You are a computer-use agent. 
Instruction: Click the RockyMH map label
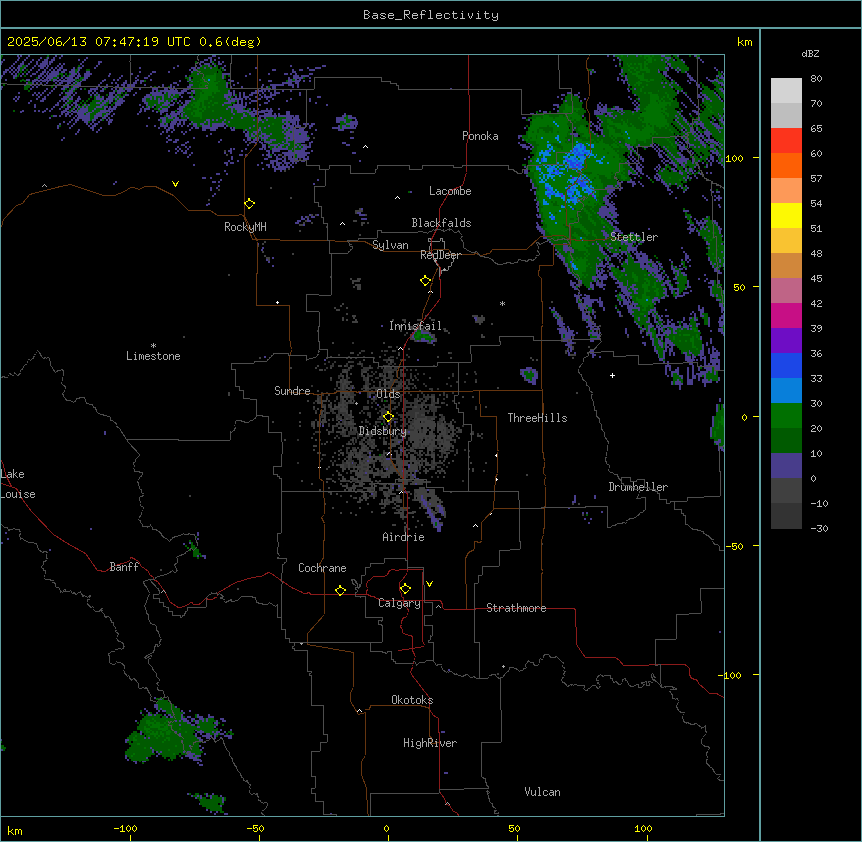point(245,226)
